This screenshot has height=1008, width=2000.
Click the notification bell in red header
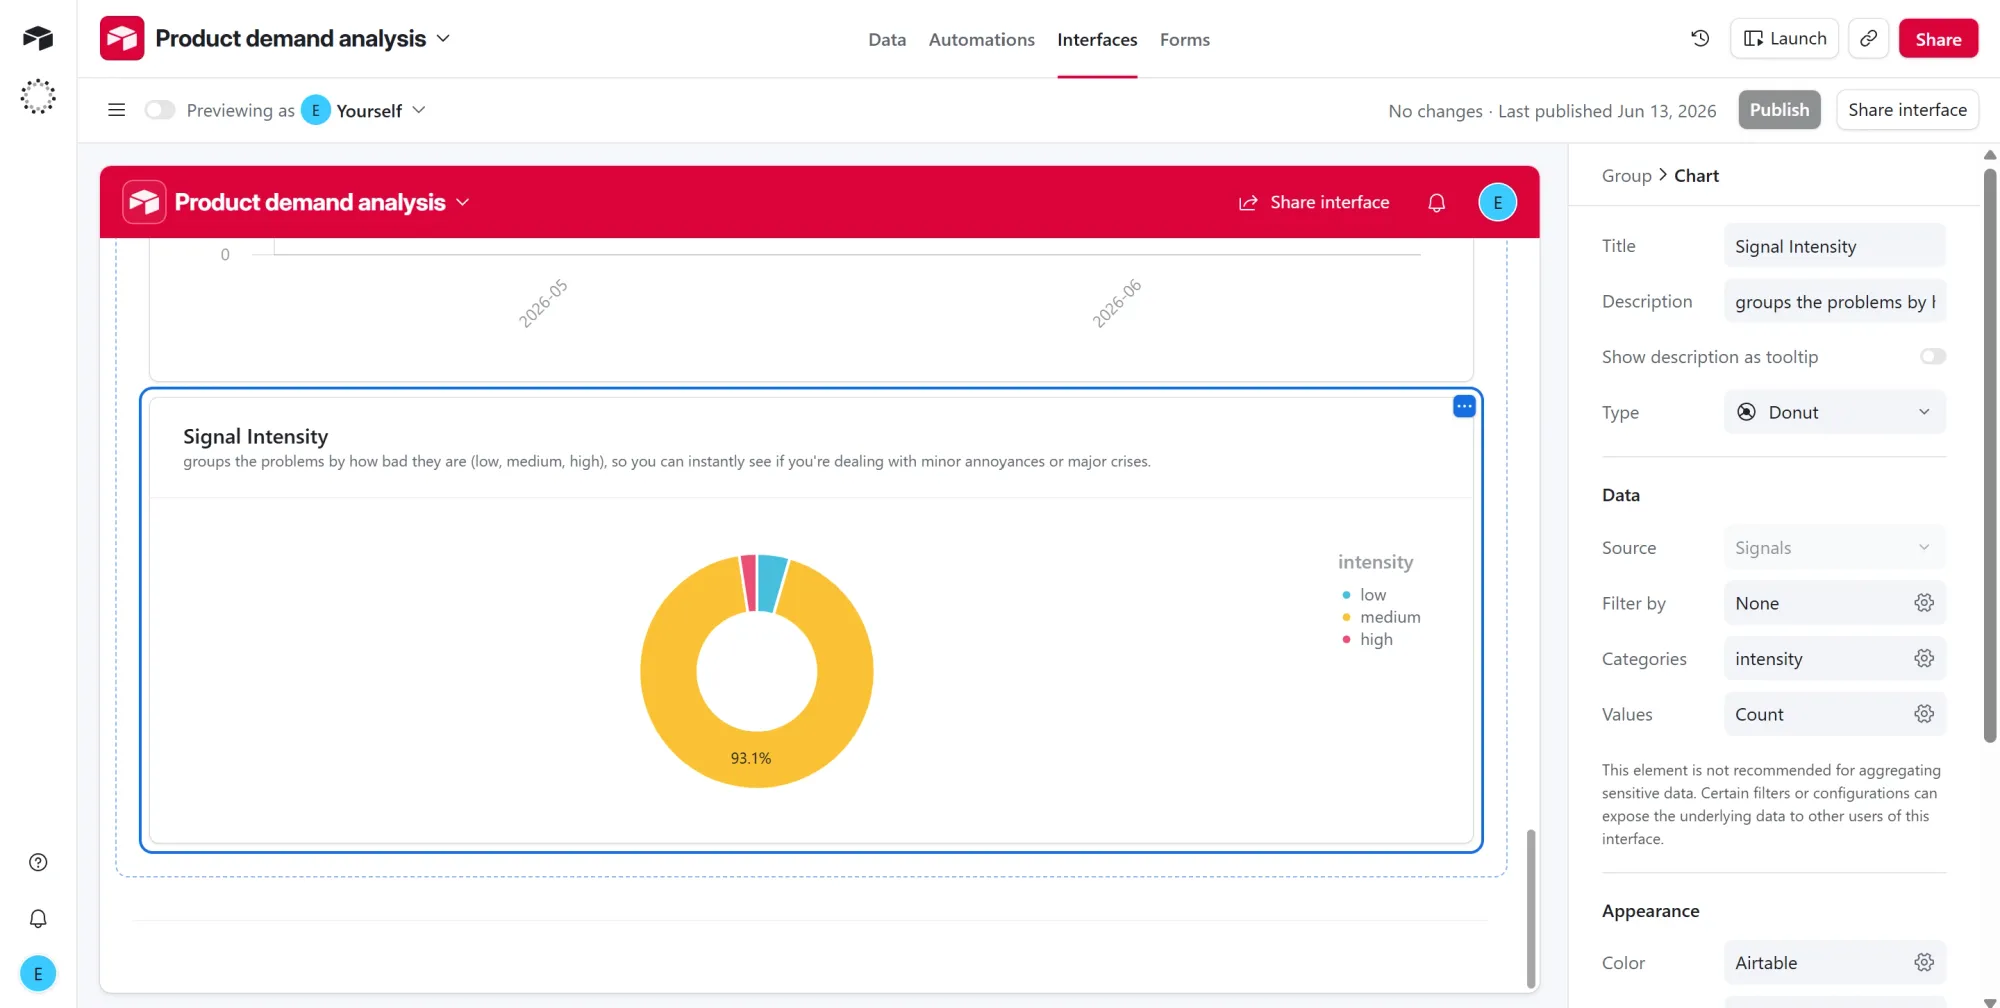point(1437,202)
